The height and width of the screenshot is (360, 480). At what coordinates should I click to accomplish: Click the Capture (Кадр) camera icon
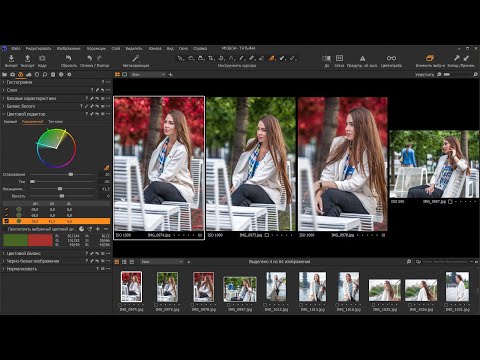[42, 59]
